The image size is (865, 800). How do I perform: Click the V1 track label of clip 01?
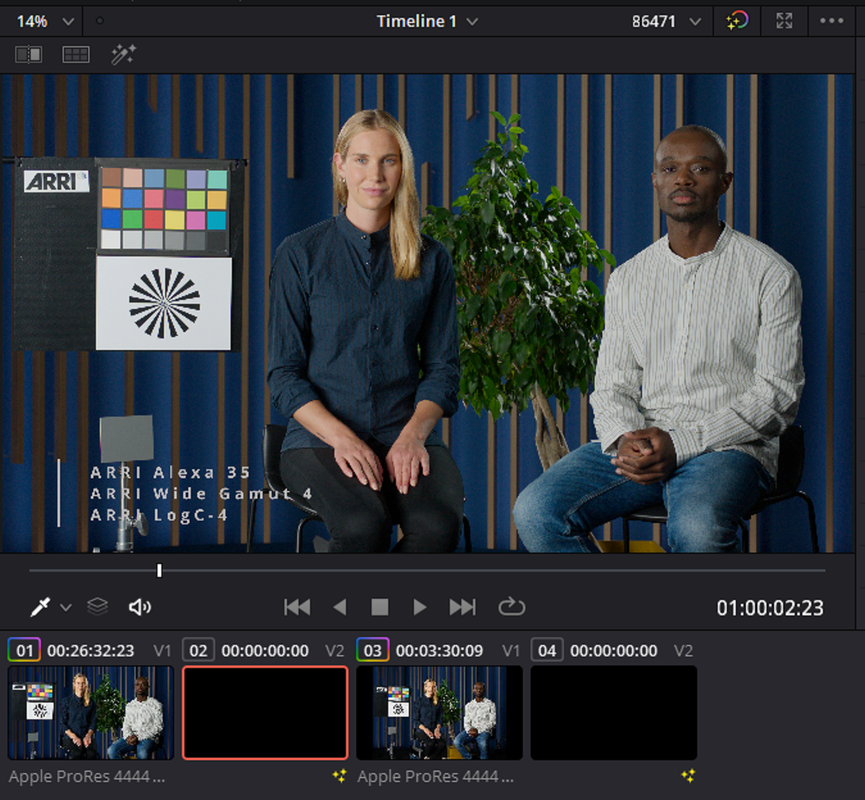tap(162, 650)
